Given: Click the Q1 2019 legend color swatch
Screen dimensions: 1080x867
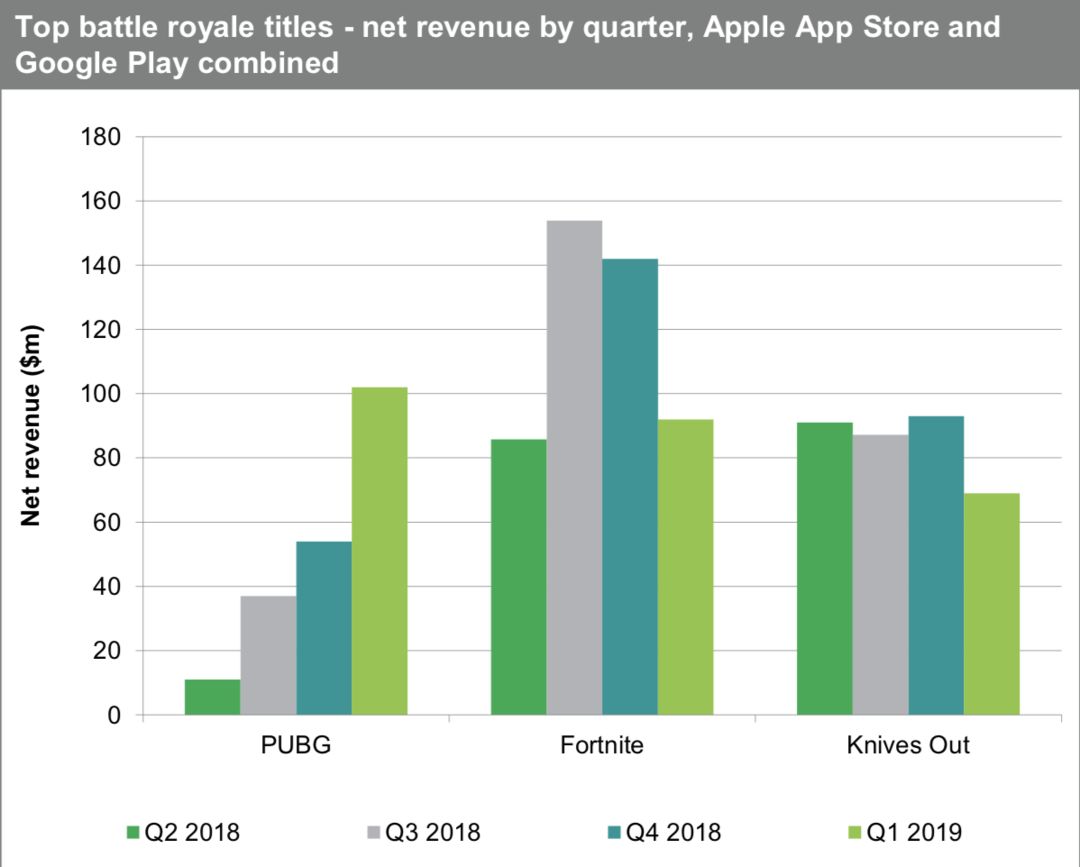Looking at the screenshot, I should click(x=855, y=832).
